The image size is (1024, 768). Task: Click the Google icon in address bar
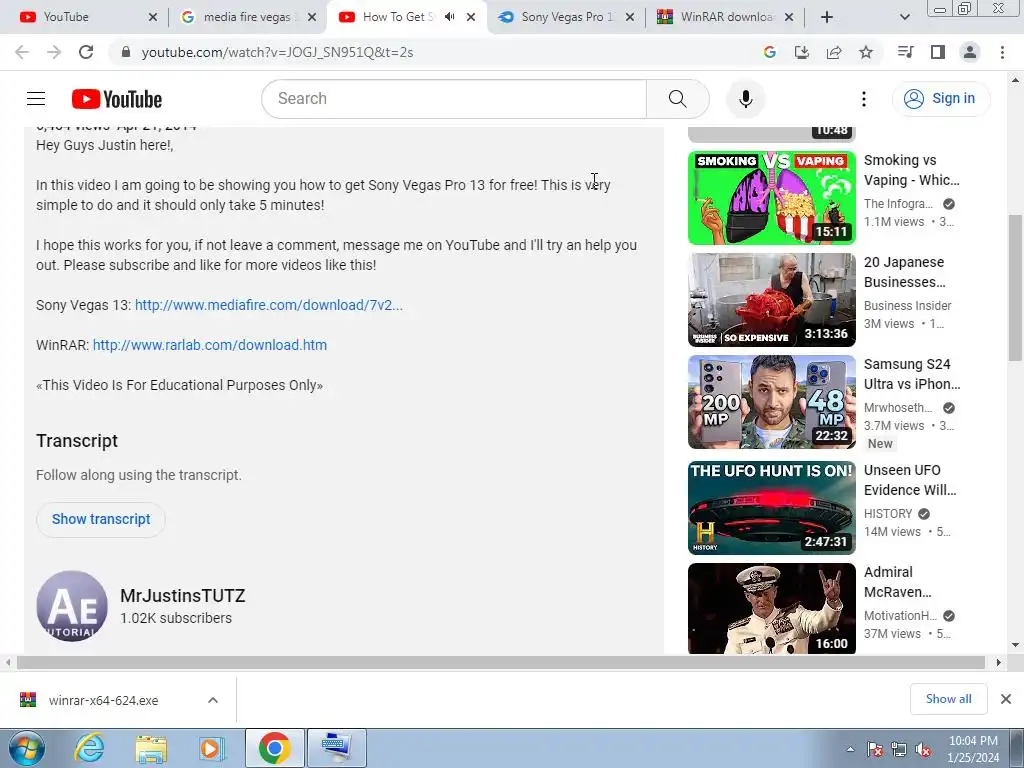point(770,52)
